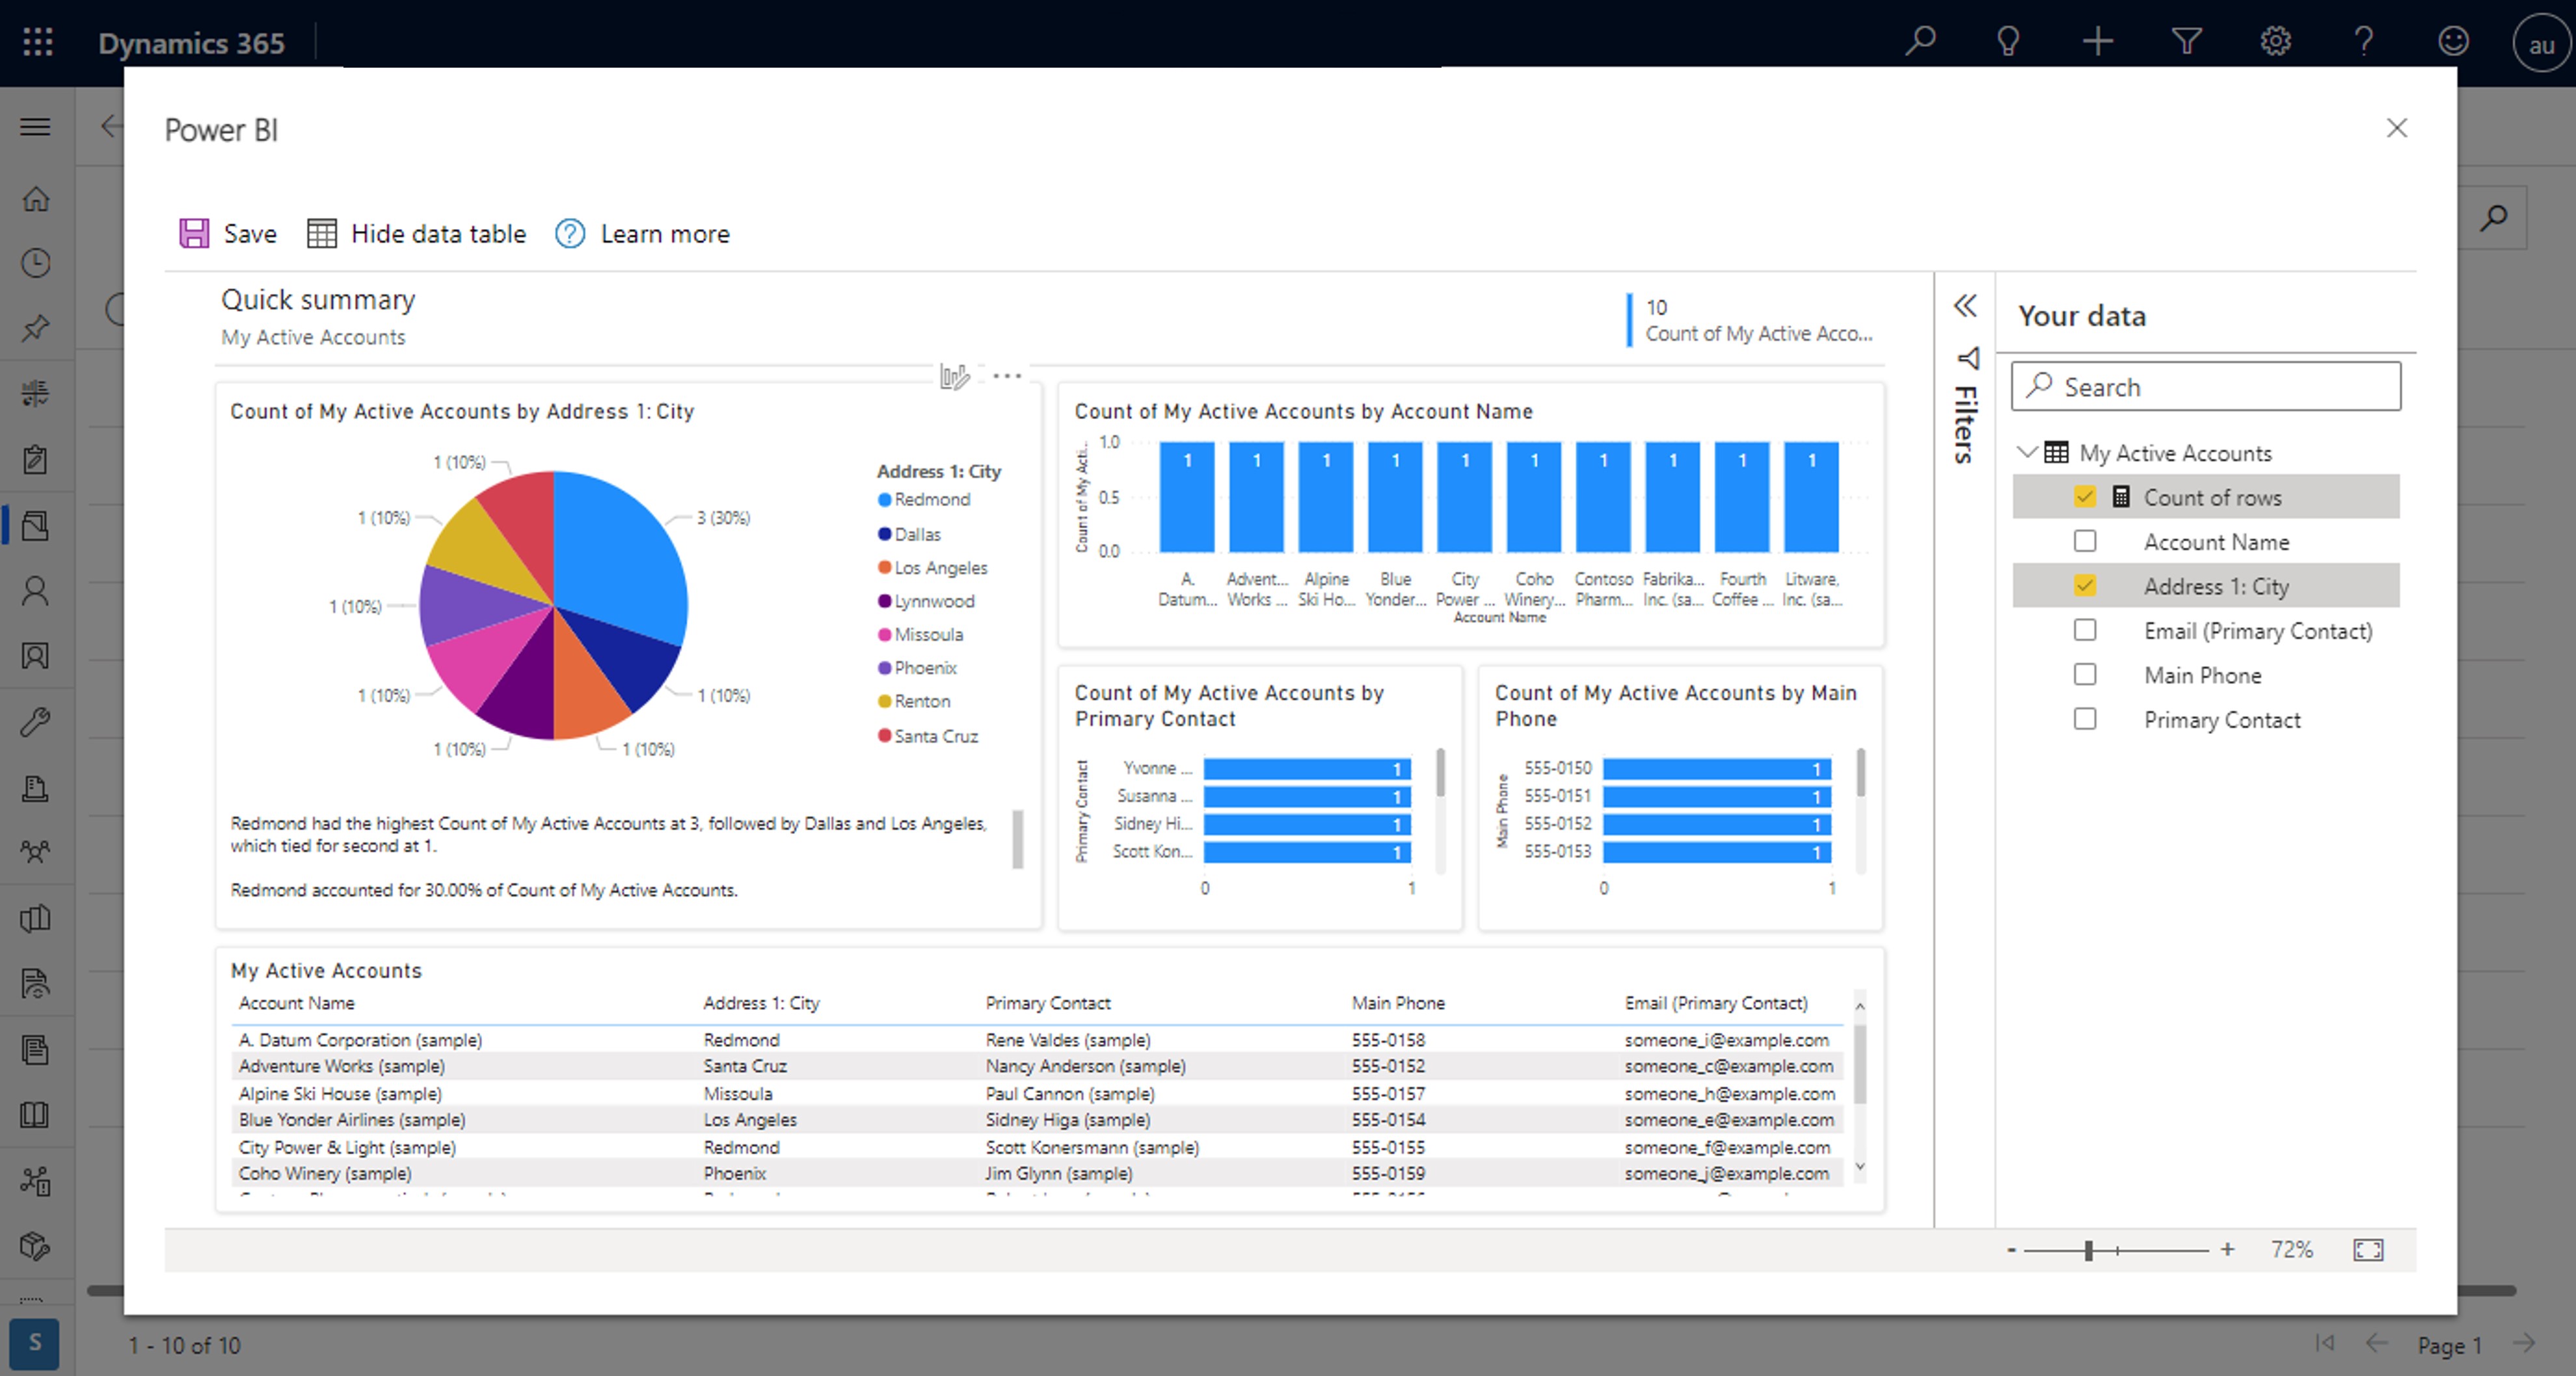Collapse the My Active Accounts table tree

coord(2027,452)
